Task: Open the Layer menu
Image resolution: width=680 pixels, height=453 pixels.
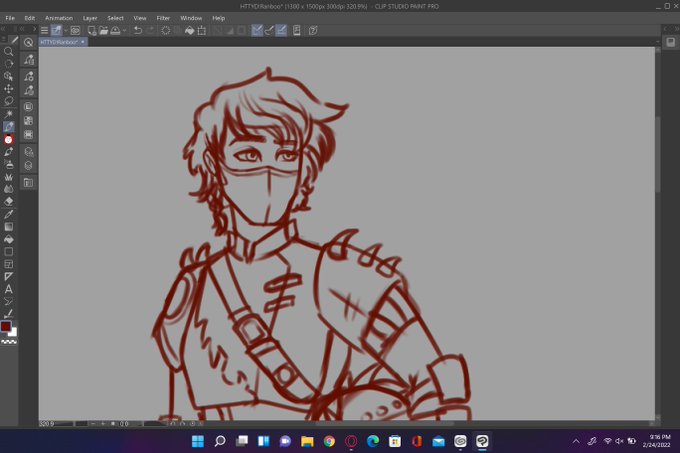Action: (x=90, y=18)
